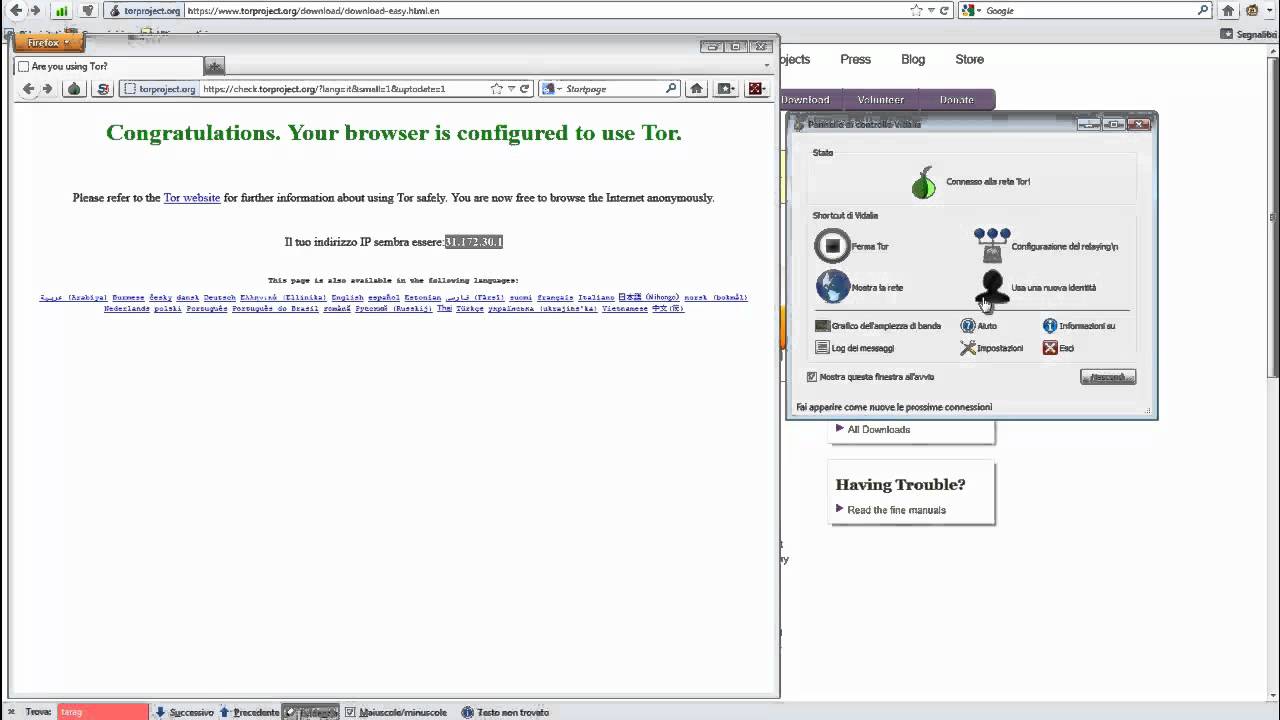The height and width of the screenshot is (720, 1280).
Task: Open the Press menu item on torproject.org
Action: coord(855,59)
